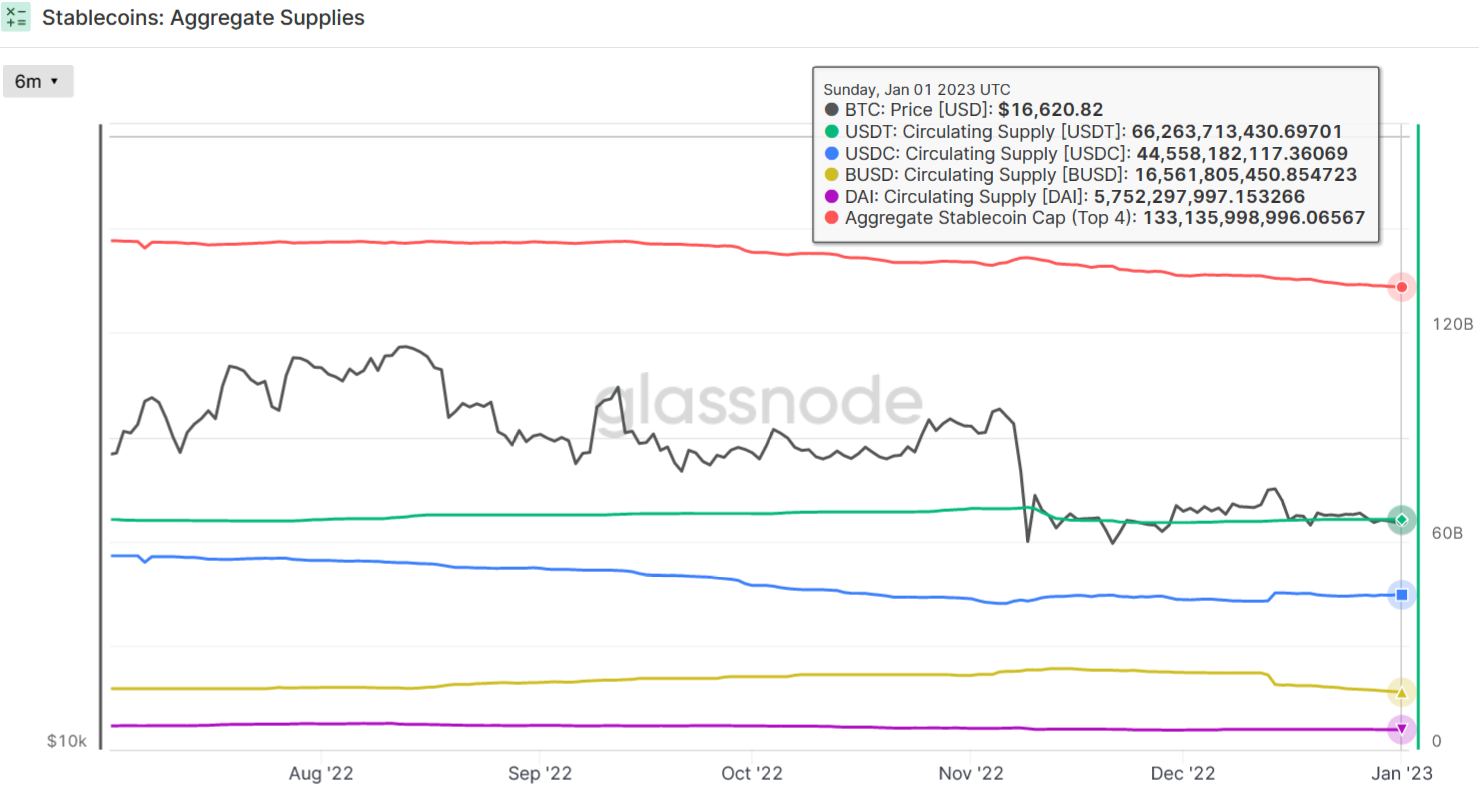1479x801 pixels.
Task: Click the glassnode watermark logo
Action: click(x=758, y=402)
